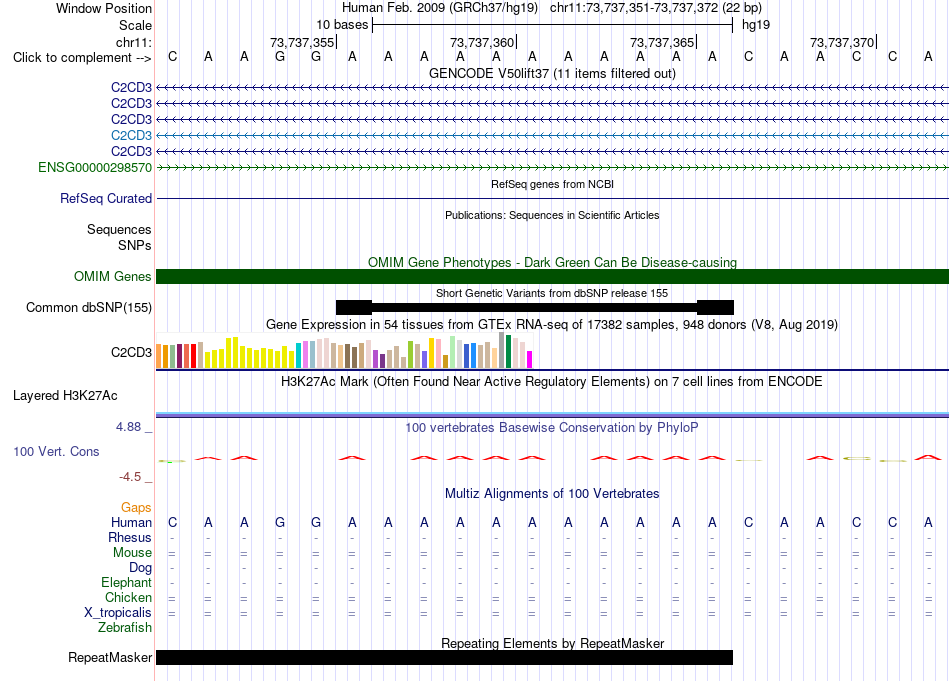950x681 pixels.
Task: Click the 'Click to complement -->' label
Action: click(82, 58)
